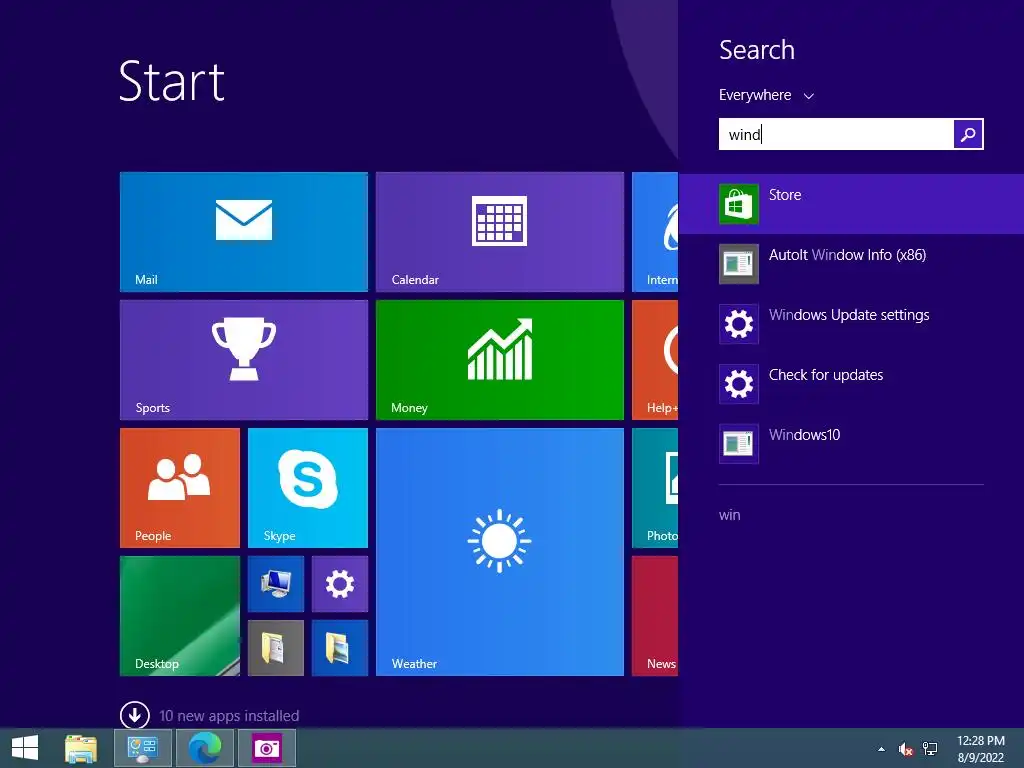Open the Pictures folder small tile
1024x768 pixels.
click(x=340, y=648)
